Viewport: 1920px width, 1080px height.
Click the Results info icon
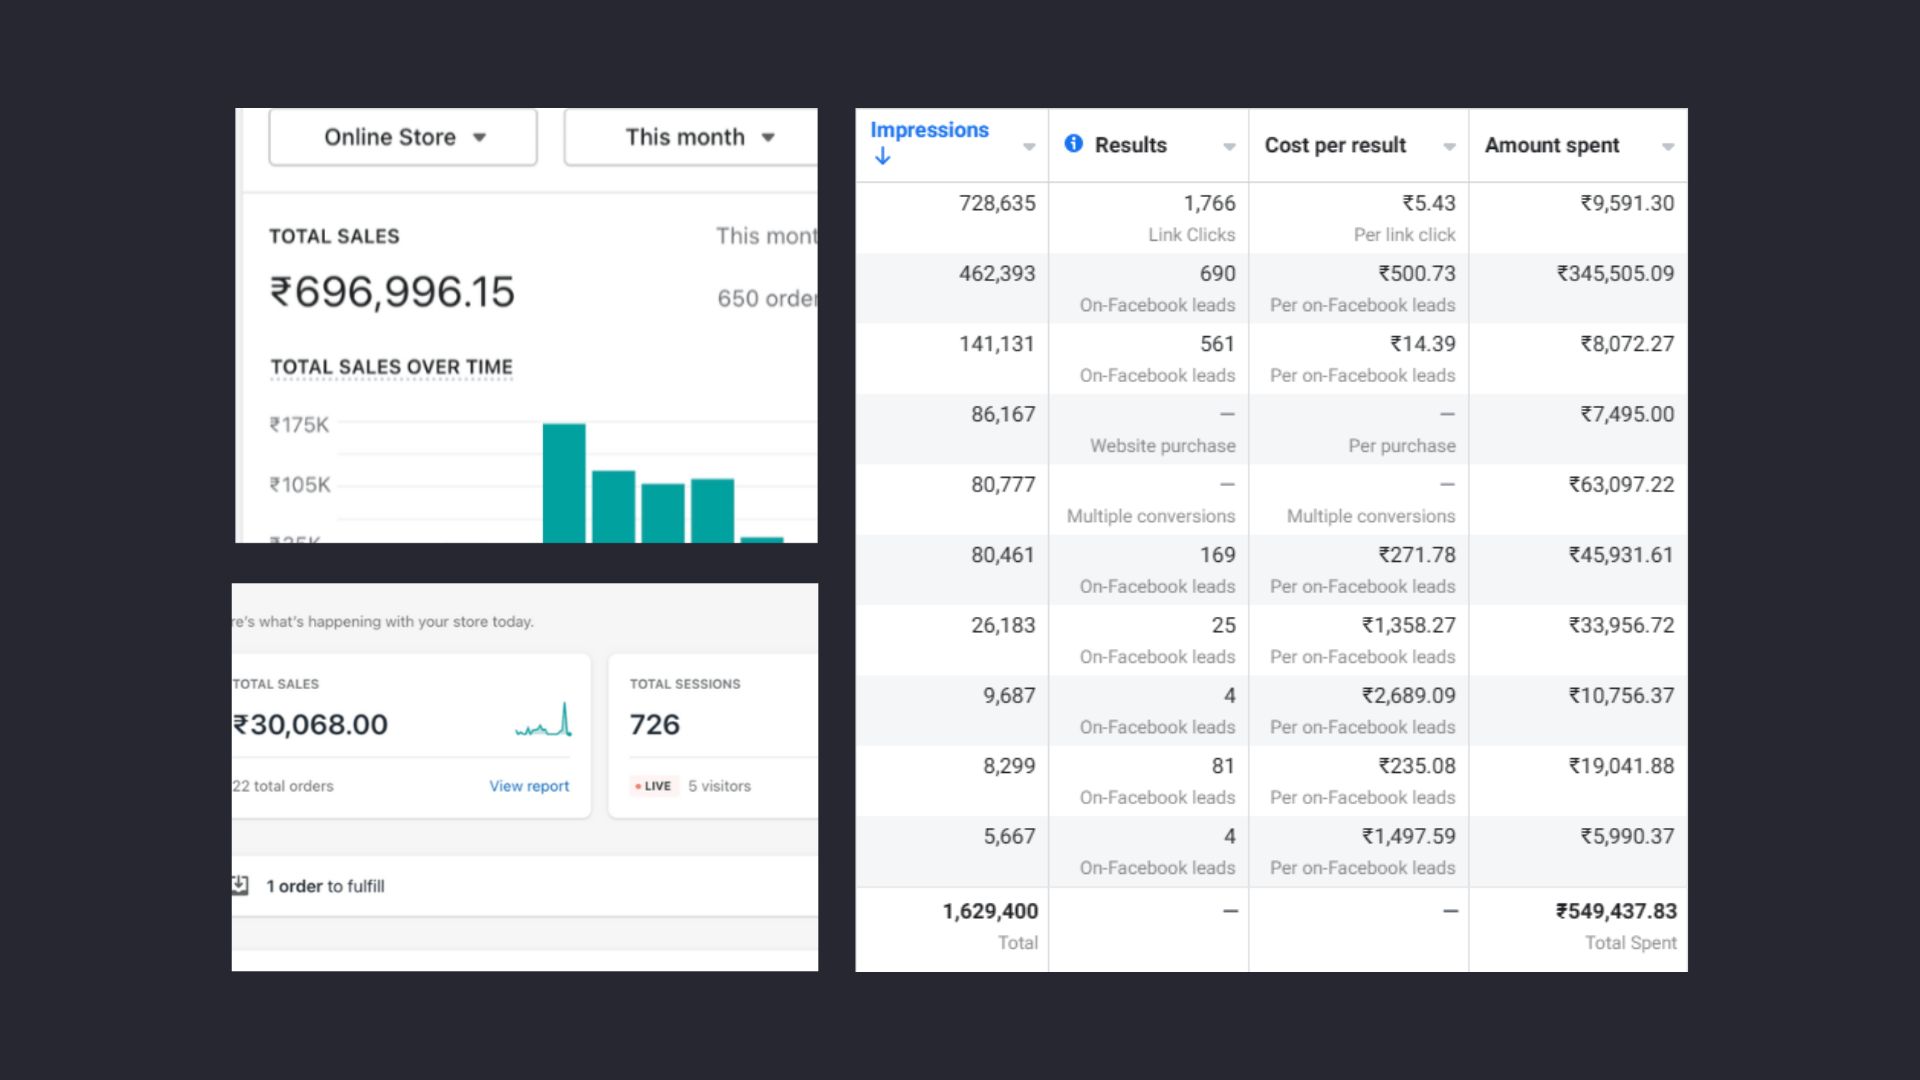pos(1073,144)
